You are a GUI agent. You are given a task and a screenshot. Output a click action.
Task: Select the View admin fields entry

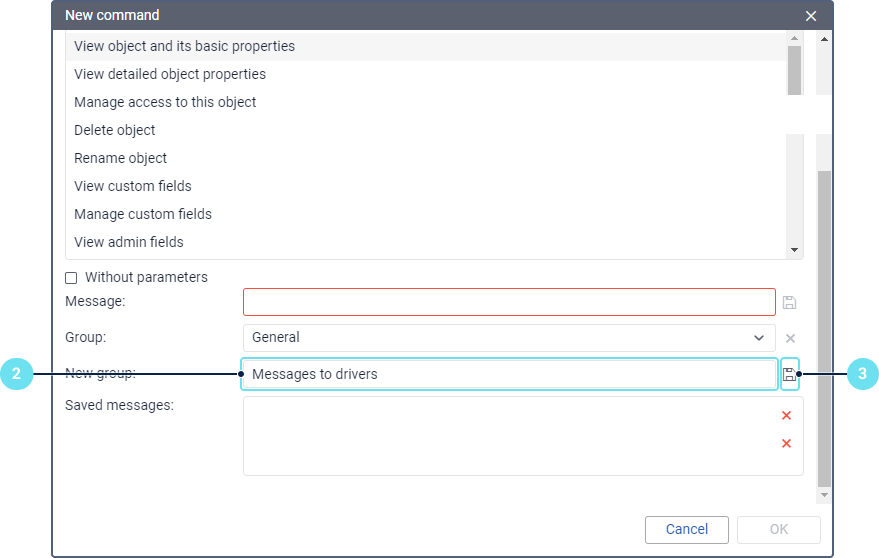click(x=129, y=242)
